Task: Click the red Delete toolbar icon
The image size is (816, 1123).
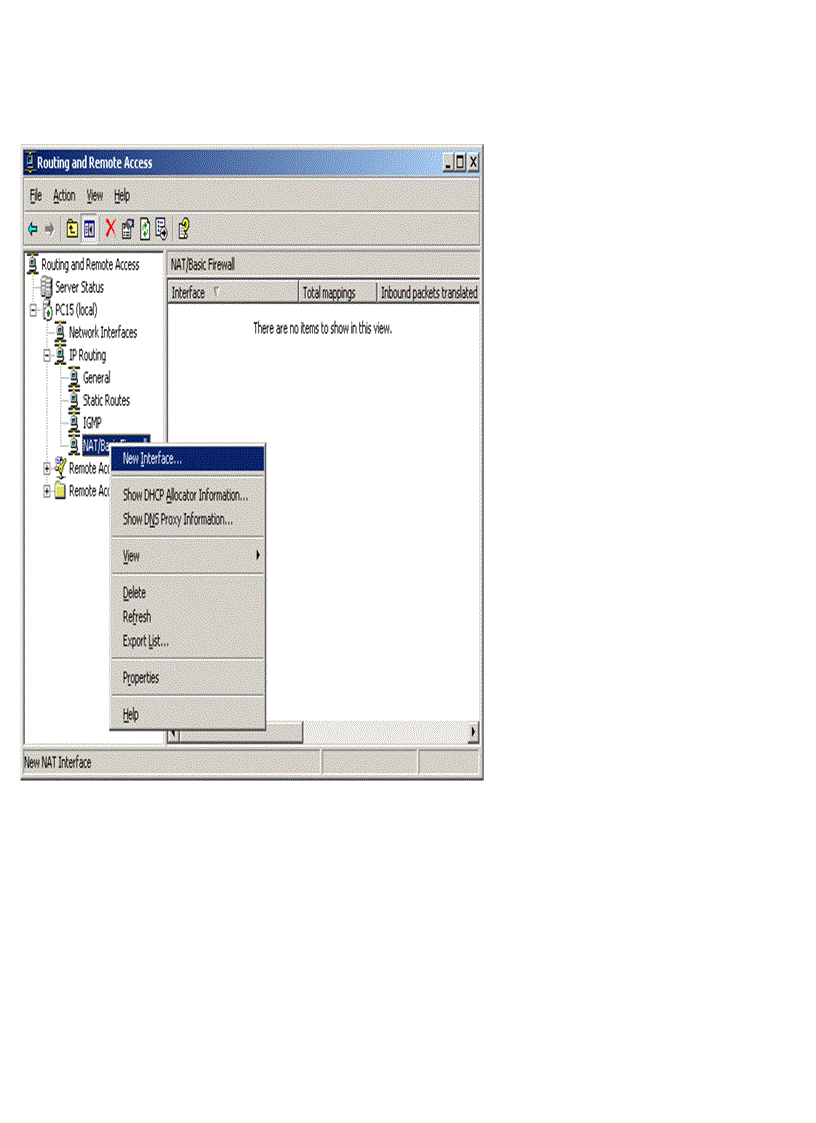Action: pyautogui.click(x=110, y=229)
